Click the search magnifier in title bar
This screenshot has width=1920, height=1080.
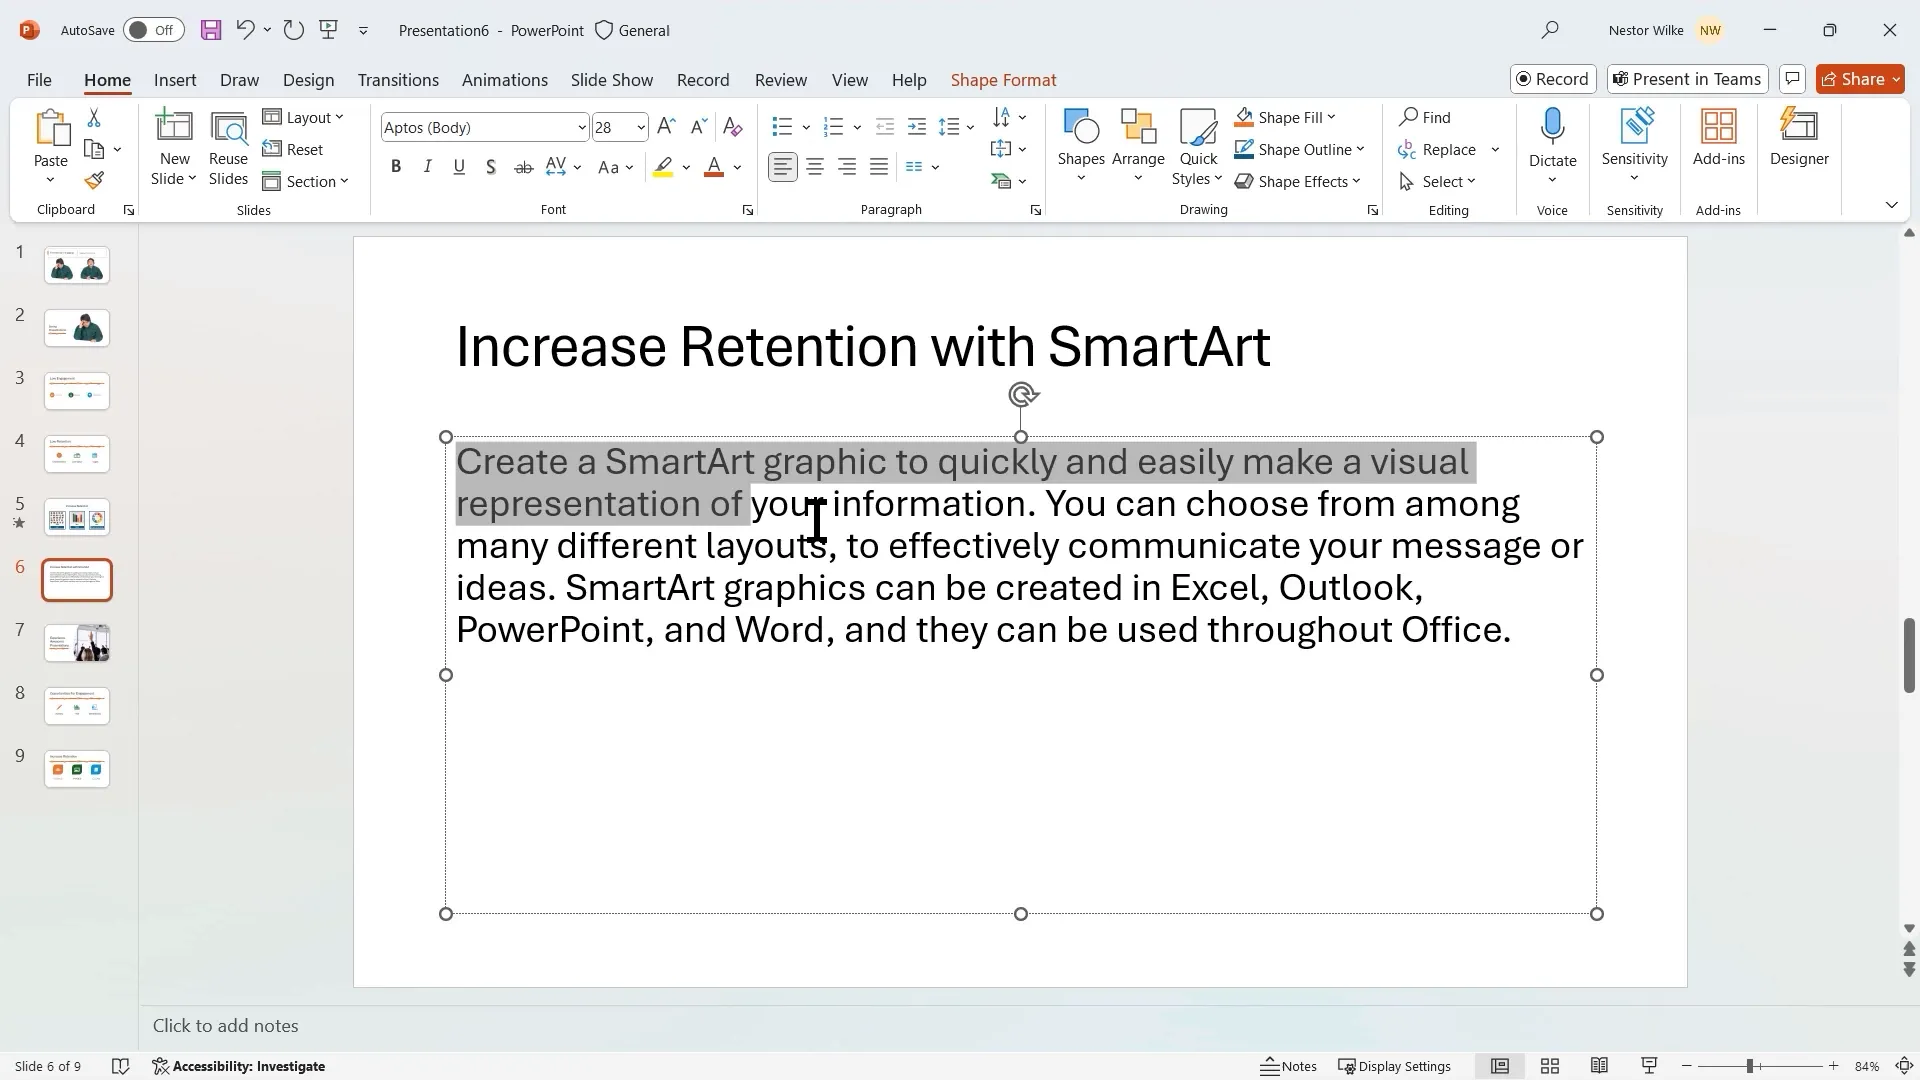click(x=1550, y=30)
